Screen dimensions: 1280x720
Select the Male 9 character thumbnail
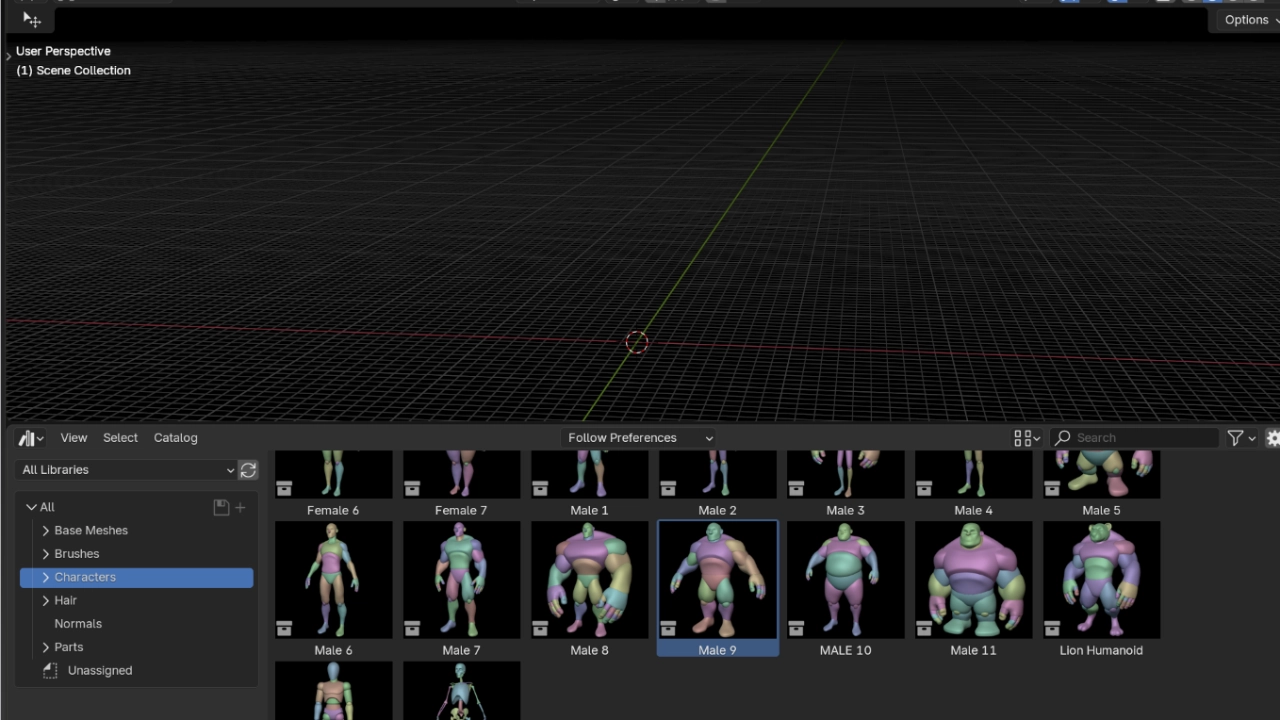[x=717, y=580]
